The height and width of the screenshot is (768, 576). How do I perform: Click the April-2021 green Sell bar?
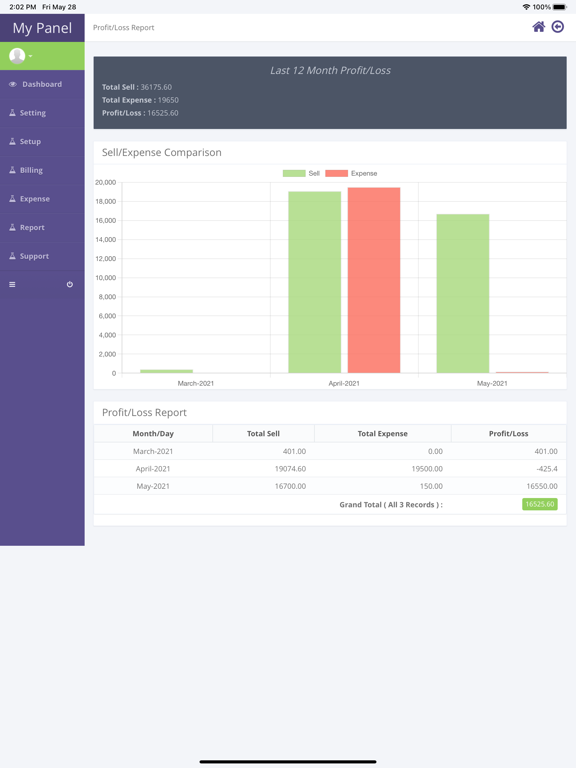pos(314,282)
